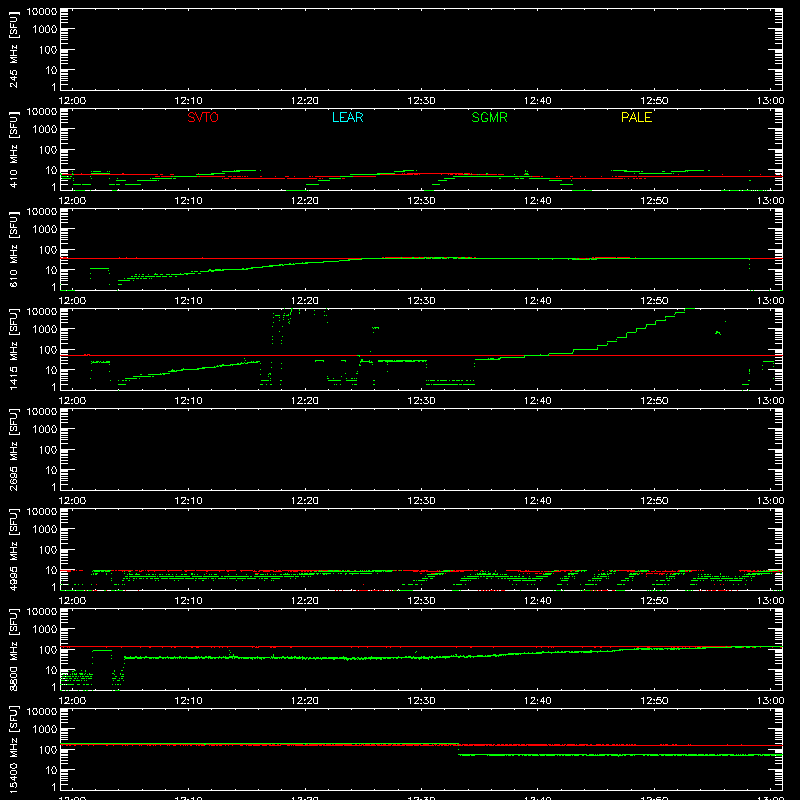Click 10 y-axis label of 15400 MHz panel
Screen dimensions: 800x800
51,770
